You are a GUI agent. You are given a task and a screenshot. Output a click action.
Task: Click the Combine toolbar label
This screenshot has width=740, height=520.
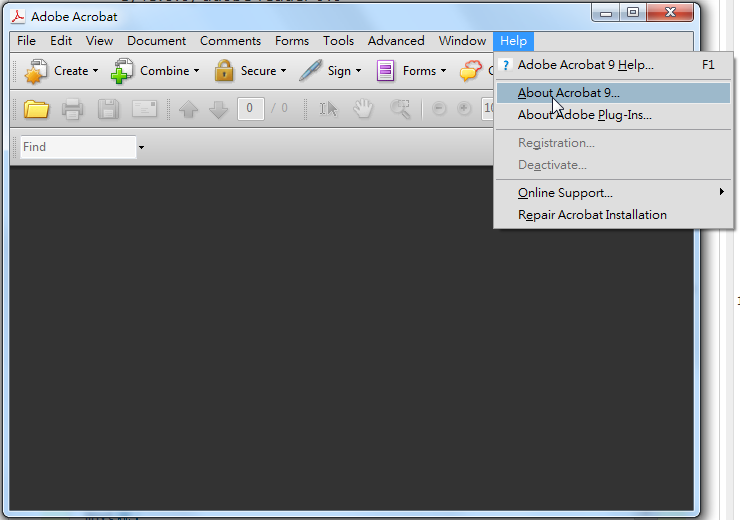click(165, 71)
